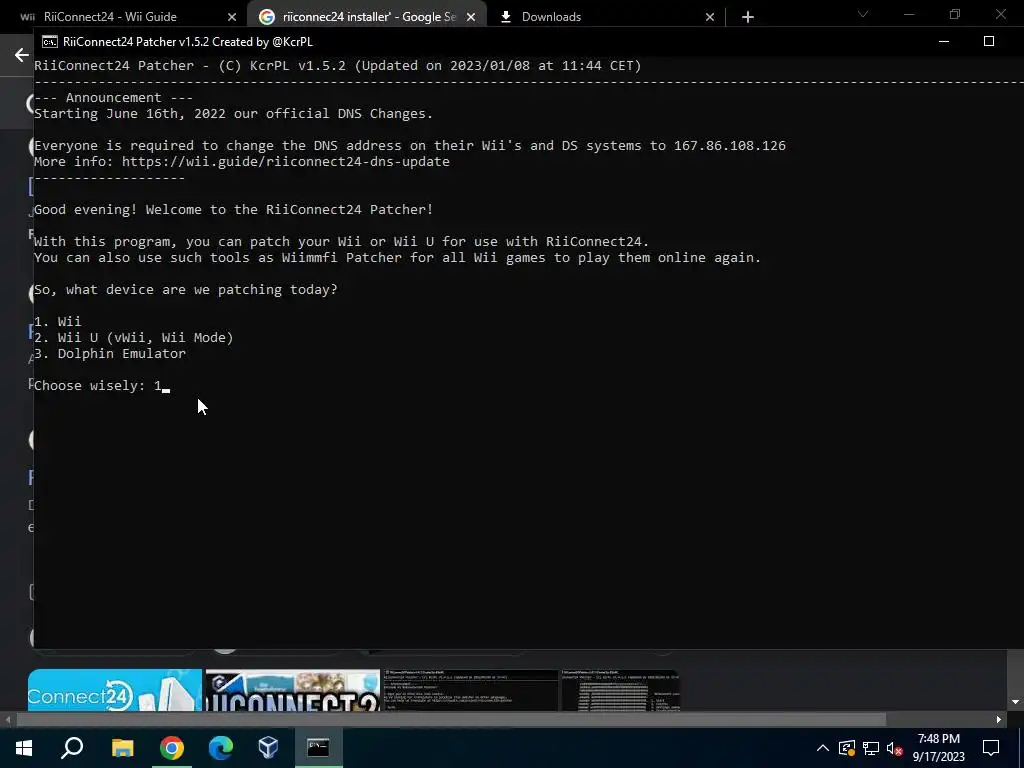Viewport: 1024px width, 768px height.
Task: Click the horizontal scrollbar thumb
Action: coord(451,720)
